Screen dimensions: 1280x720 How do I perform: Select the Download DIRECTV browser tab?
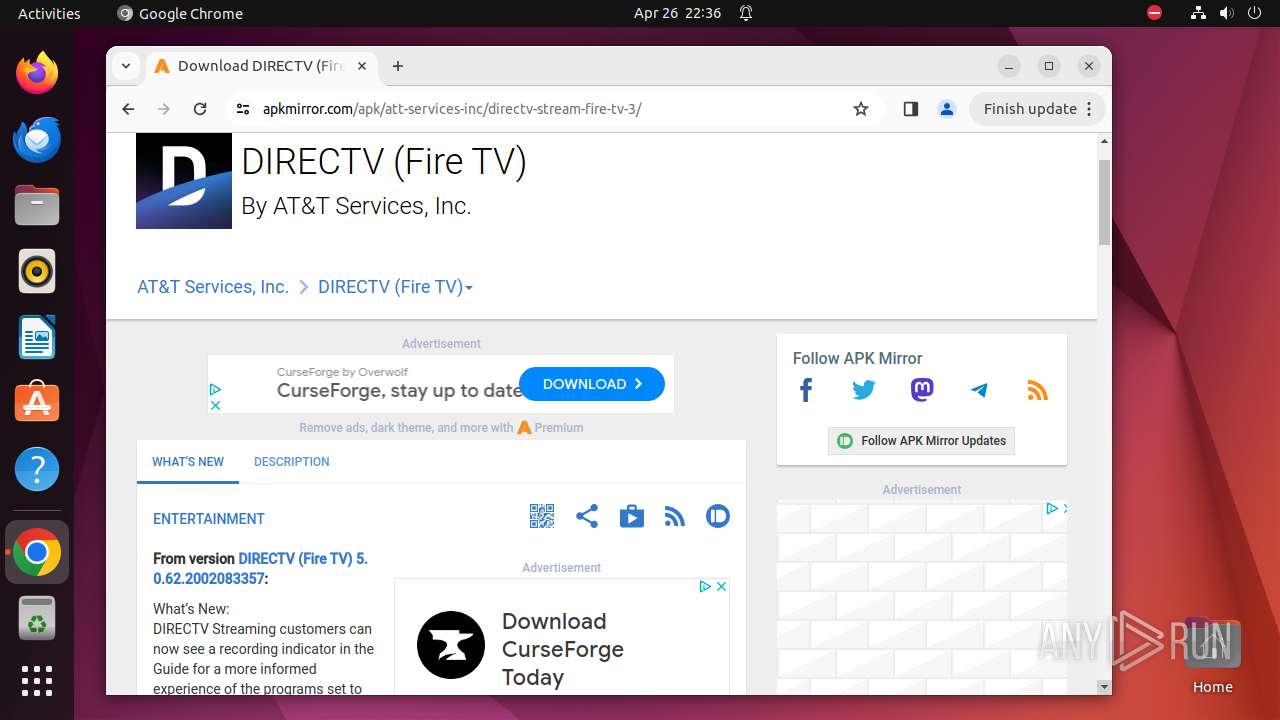click(262, 66)
